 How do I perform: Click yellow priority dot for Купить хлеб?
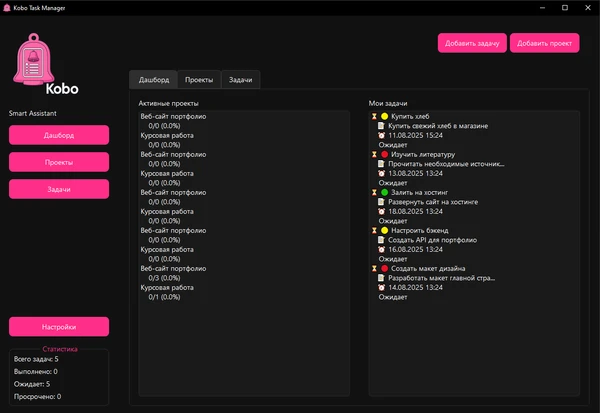click(384, 117)
